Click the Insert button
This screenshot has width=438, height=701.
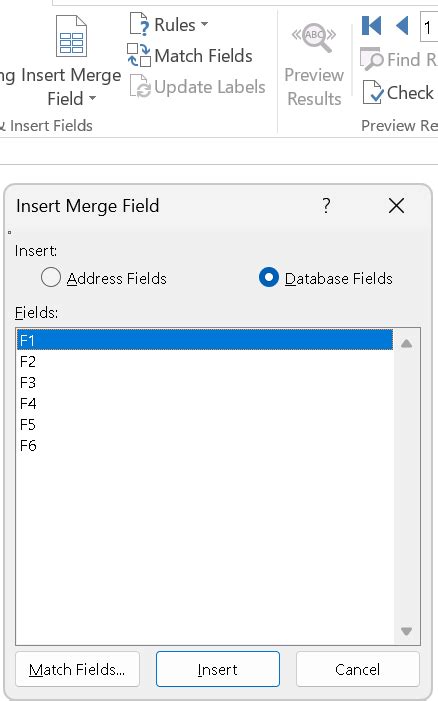click(x=218, y=669)
